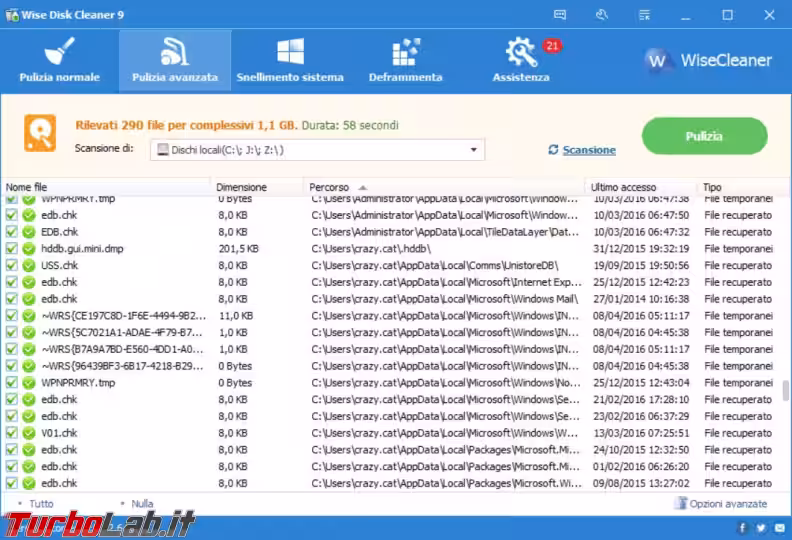
Task: Click the green Pulizia button
Action: tap(705, 136)
